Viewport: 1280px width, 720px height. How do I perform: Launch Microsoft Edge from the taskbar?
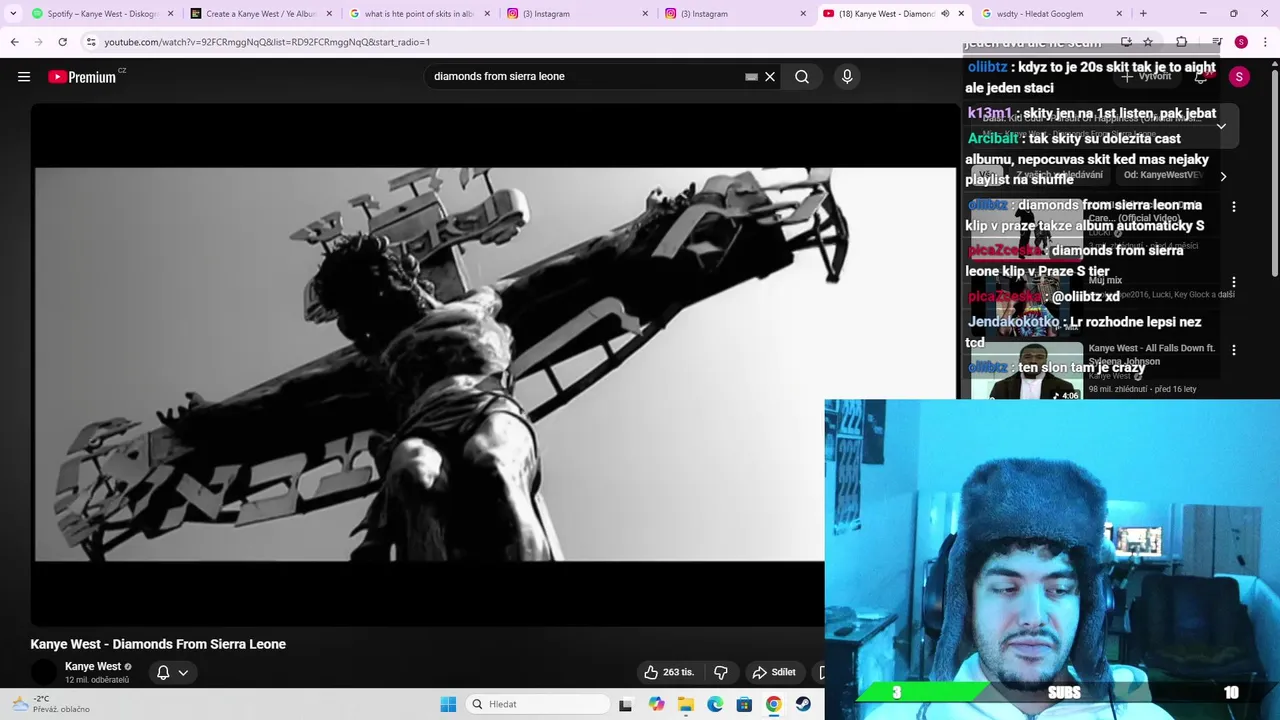715,704
